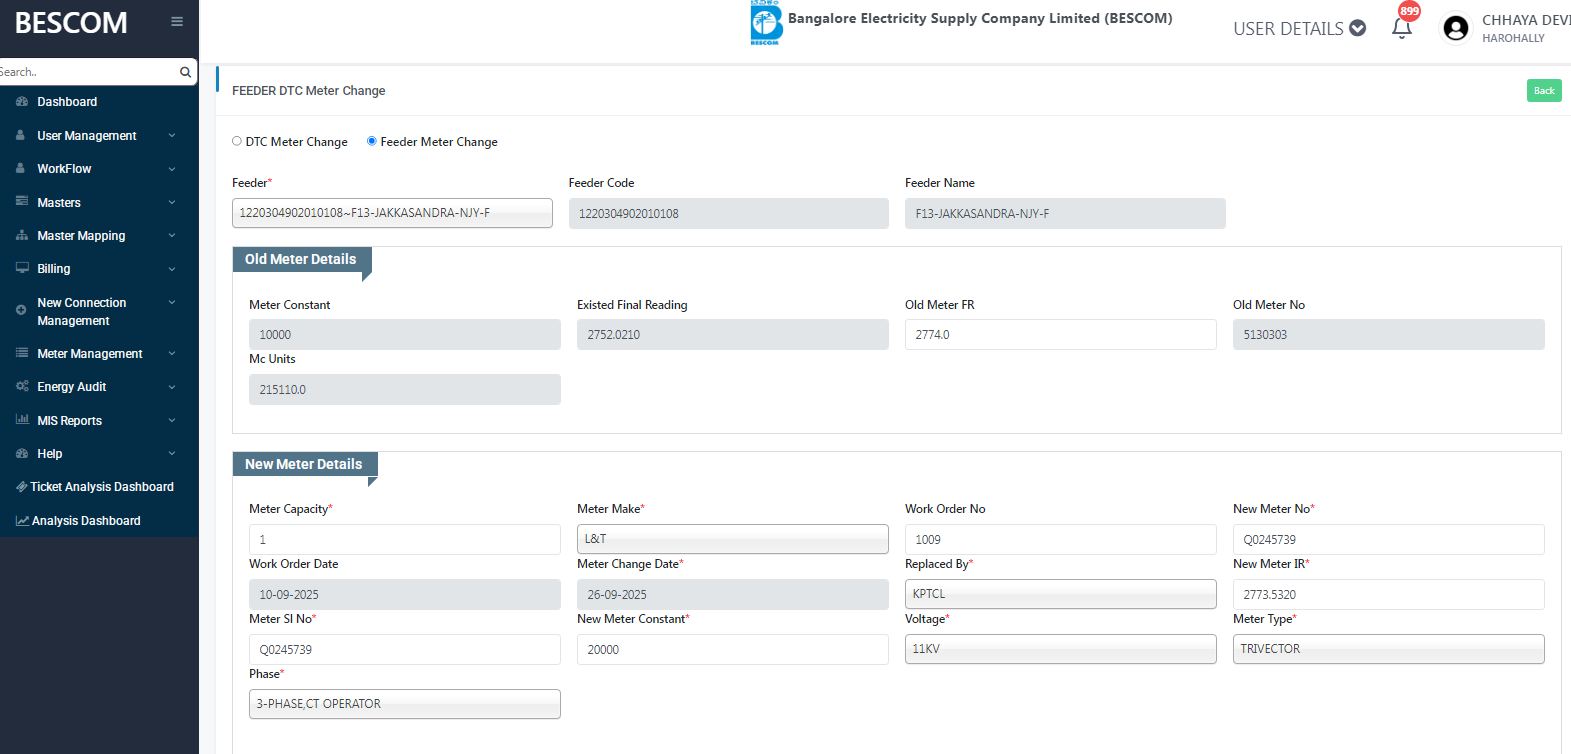Expand the Energy Audit menu
The width and height of the screenshot is (1571, 754).
[x=72, y=387]
